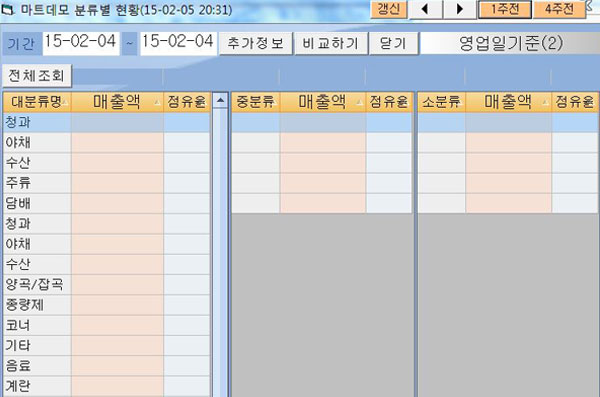
Task: Click the scroll up arrow of category list
Action: (x=220, y=101)
